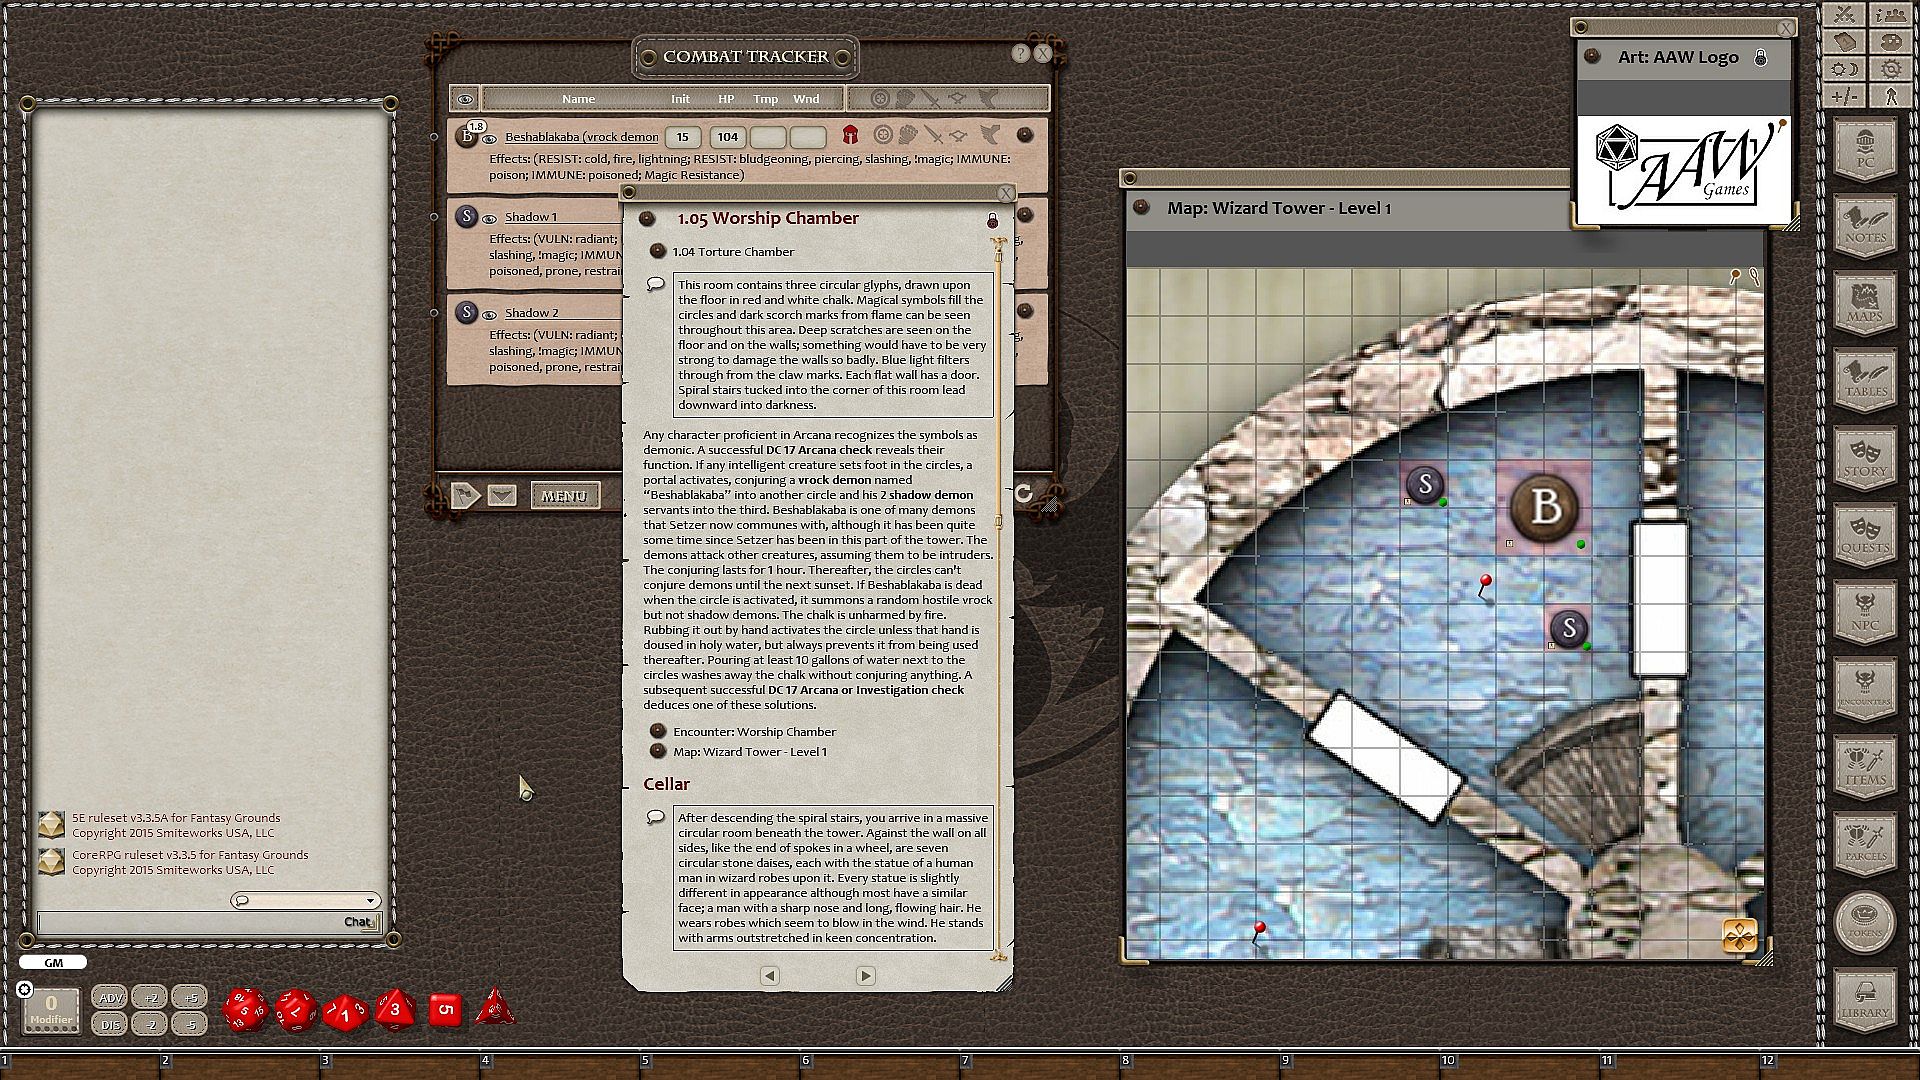
Task: Go to next story page arrow
Action: click(865, 975)
